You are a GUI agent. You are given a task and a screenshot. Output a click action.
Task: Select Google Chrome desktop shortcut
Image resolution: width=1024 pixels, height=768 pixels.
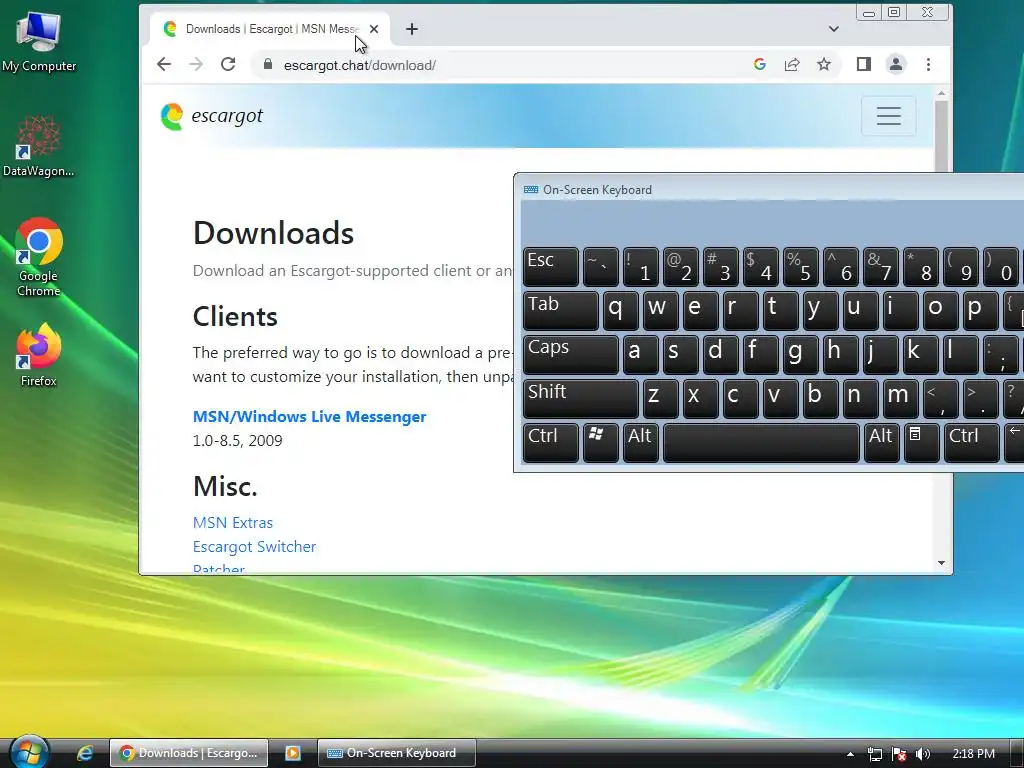[39, 257]
